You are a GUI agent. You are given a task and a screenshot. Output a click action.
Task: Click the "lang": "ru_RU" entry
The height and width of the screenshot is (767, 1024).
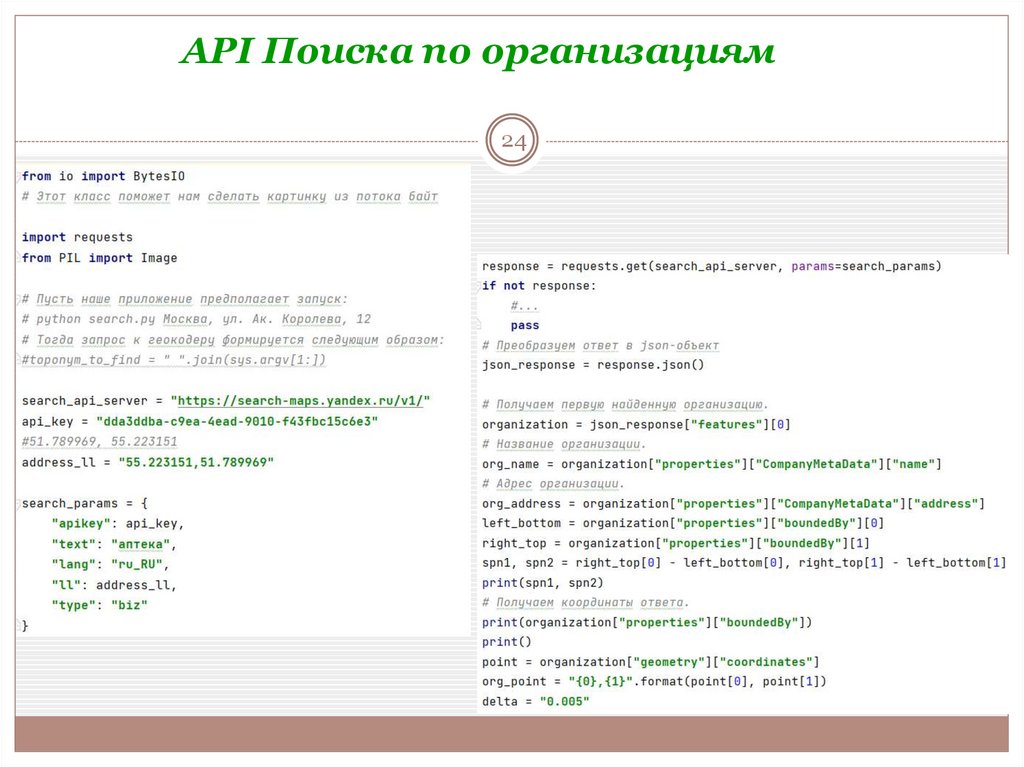point(110,564)
